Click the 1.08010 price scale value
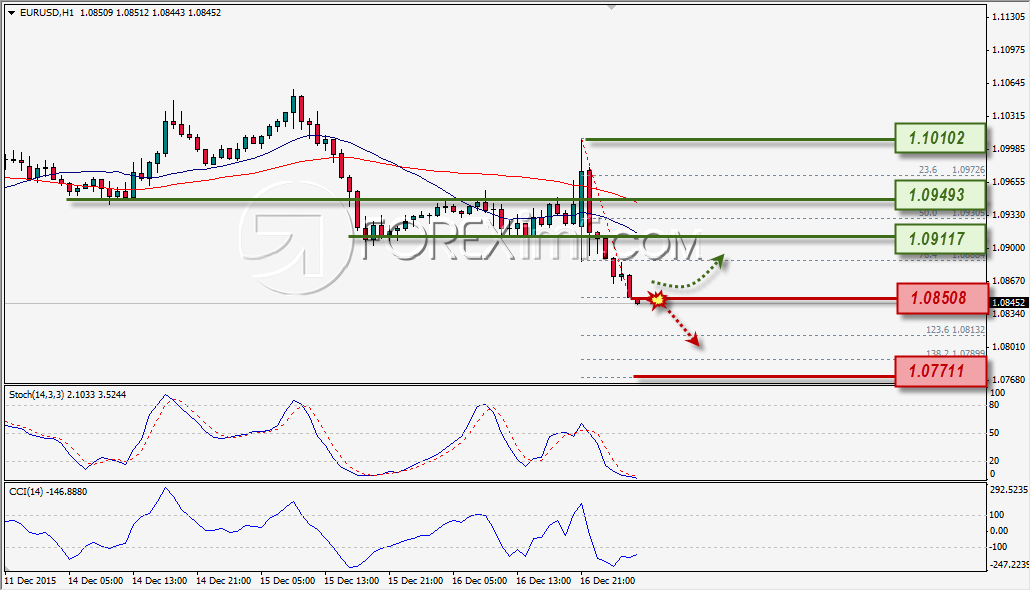The height and width of the screenshot is (591, 1031). [x=1009, y=346]
